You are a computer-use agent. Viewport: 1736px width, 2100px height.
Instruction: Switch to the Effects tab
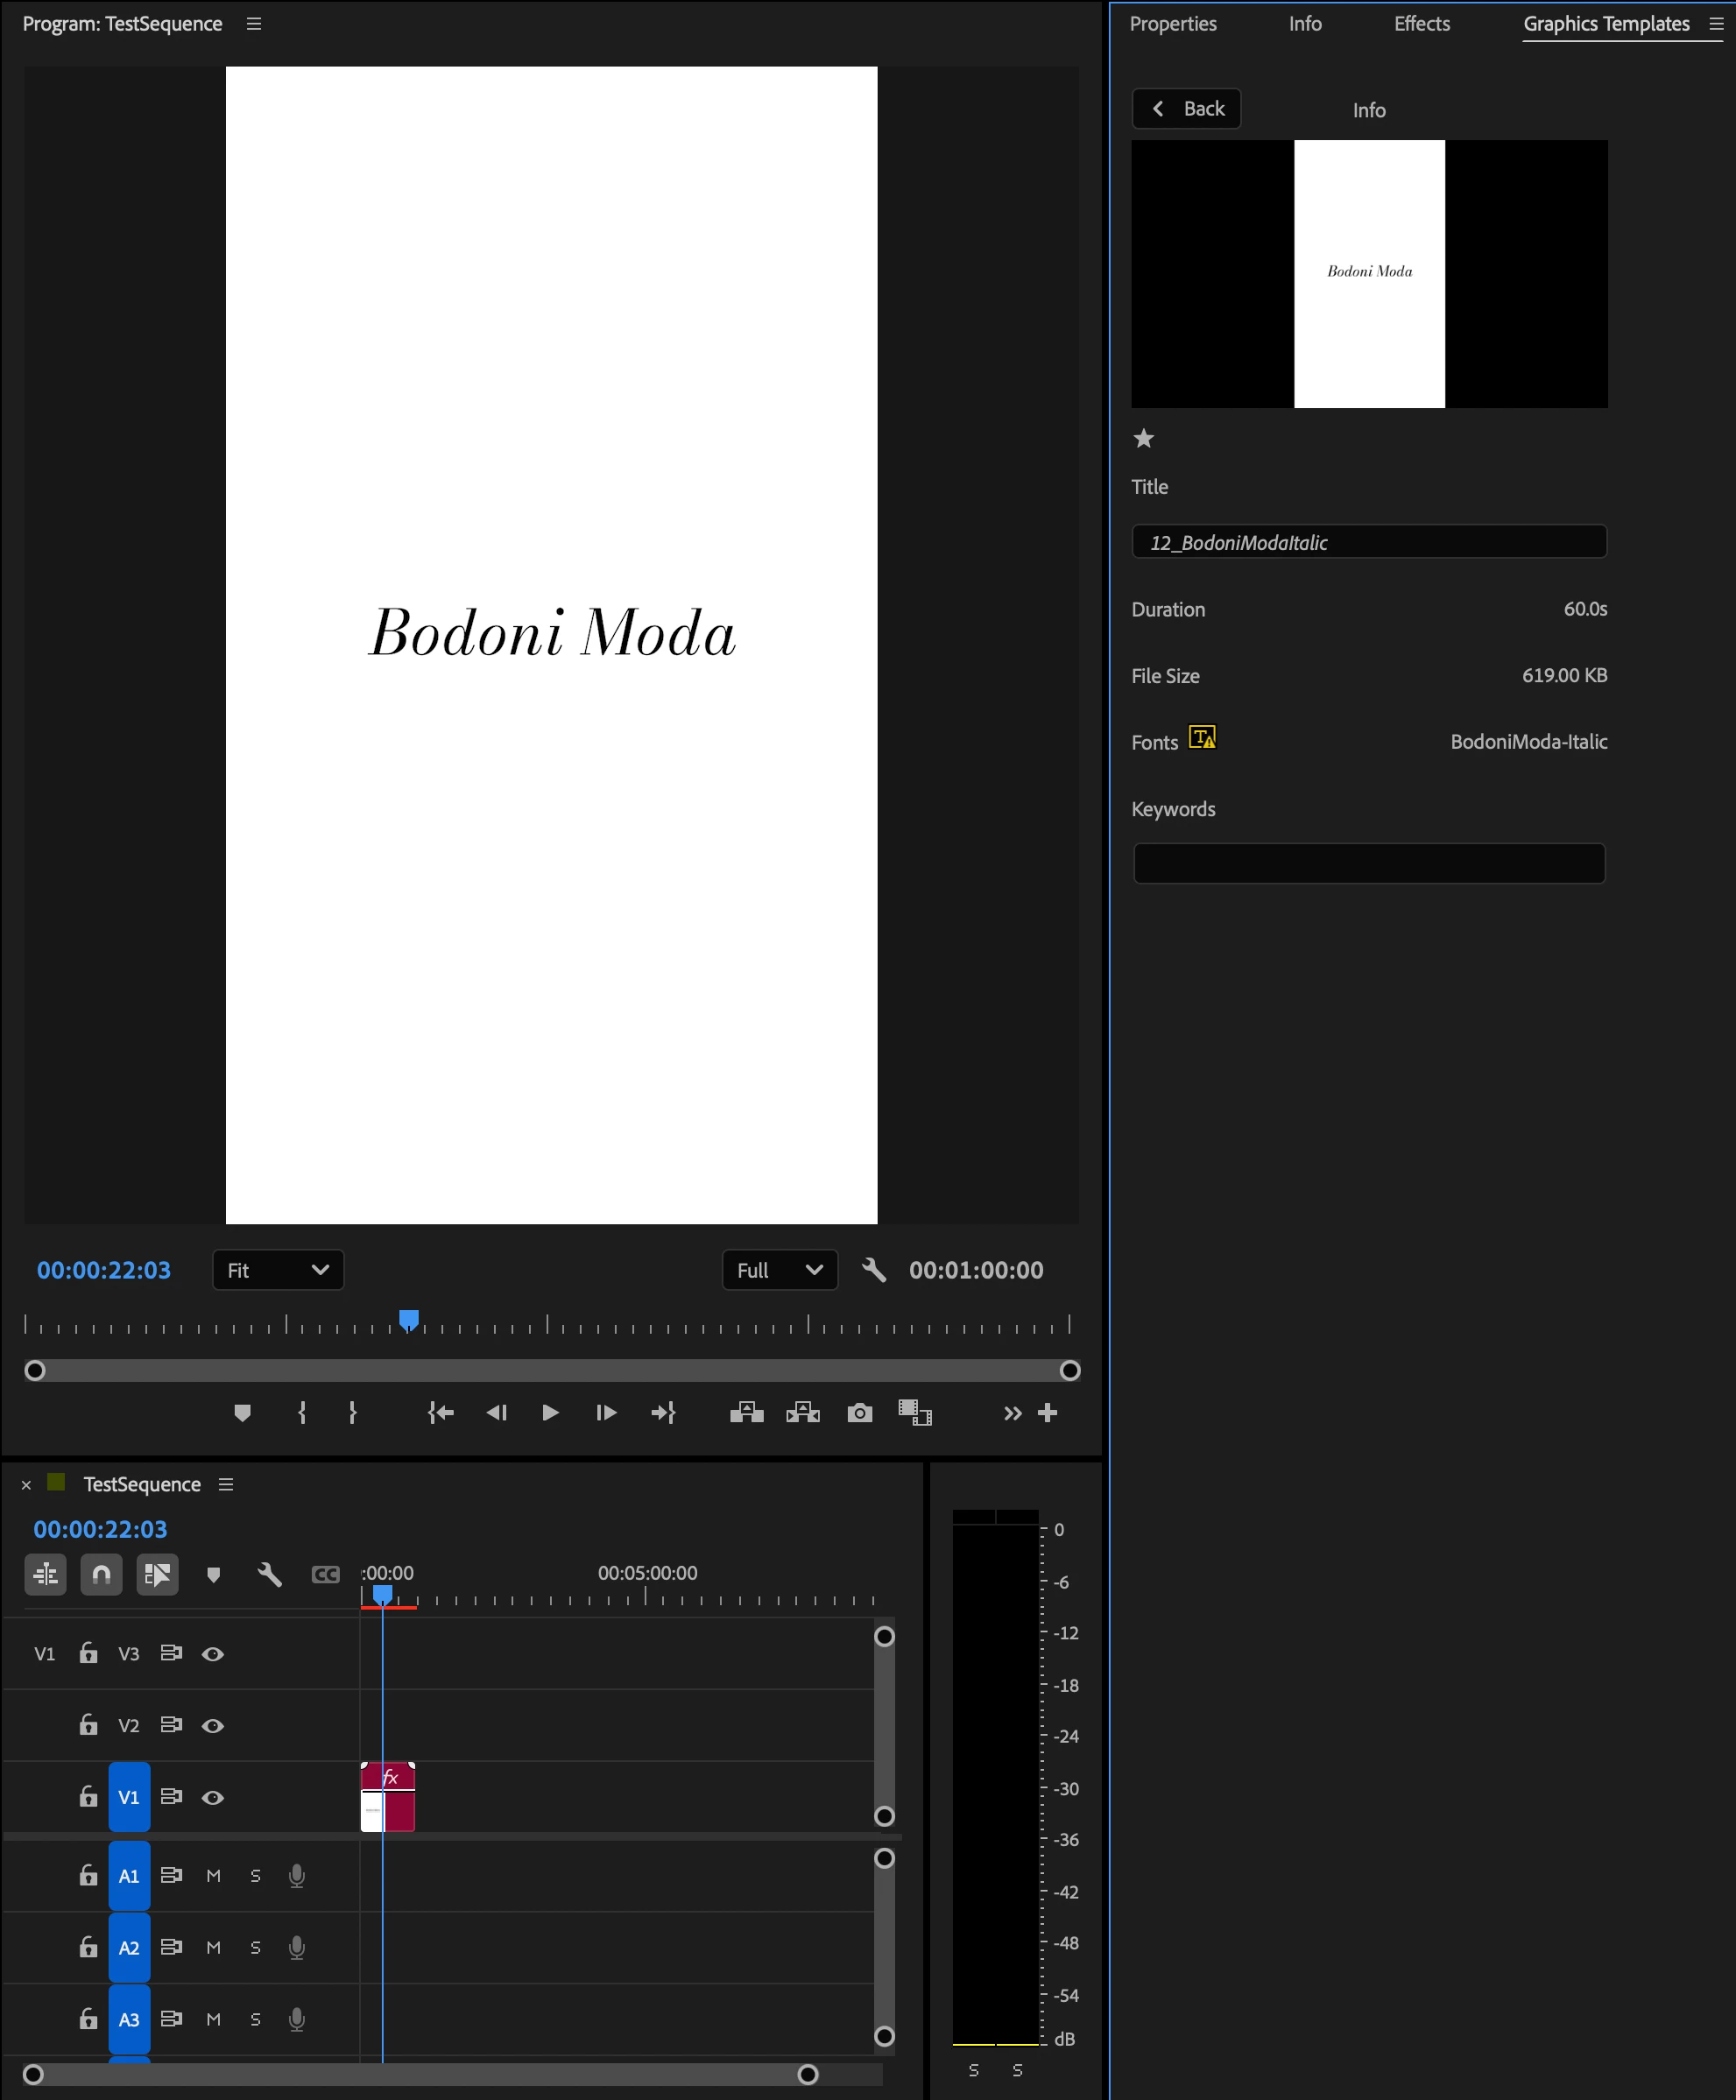1421,23
